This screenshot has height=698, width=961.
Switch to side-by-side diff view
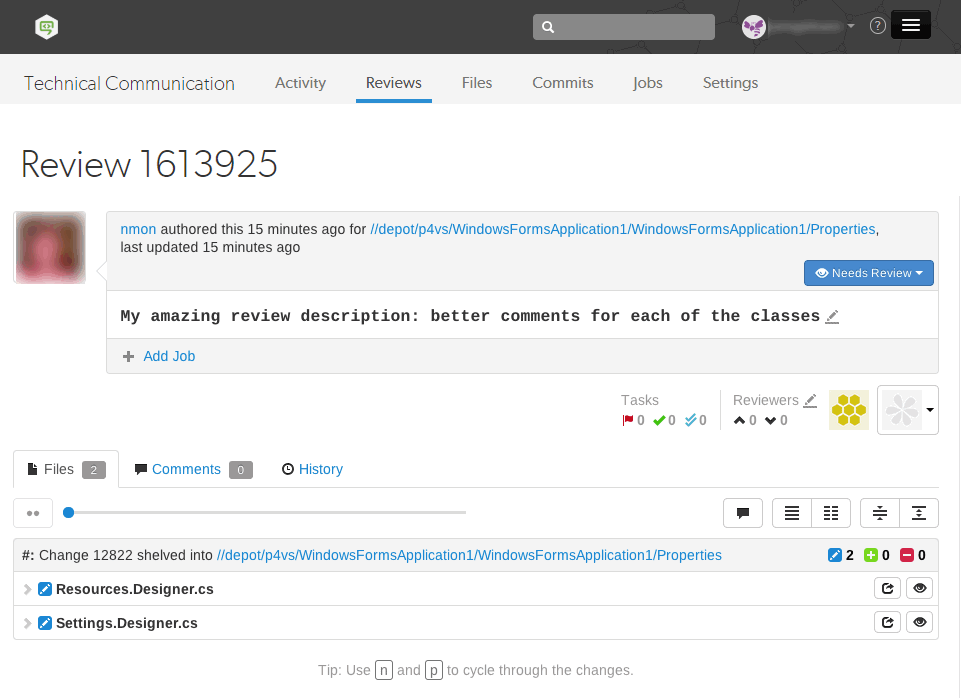(x=831, y=513)
